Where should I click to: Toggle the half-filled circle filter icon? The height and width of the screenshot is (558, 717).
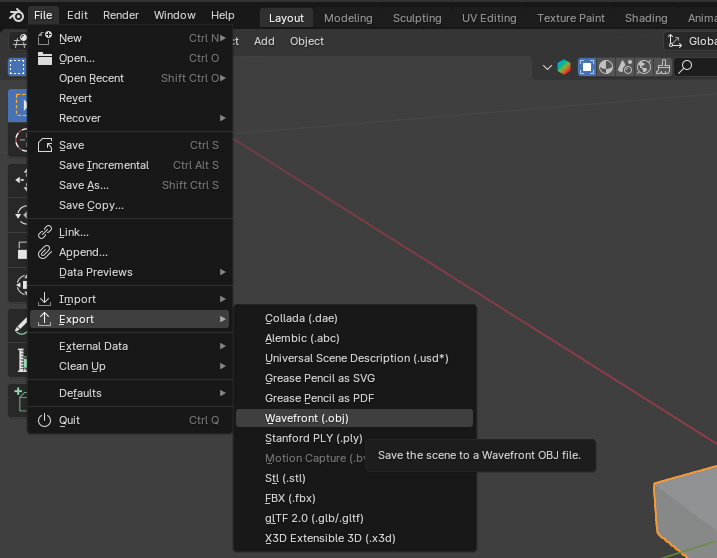[607, 67]
